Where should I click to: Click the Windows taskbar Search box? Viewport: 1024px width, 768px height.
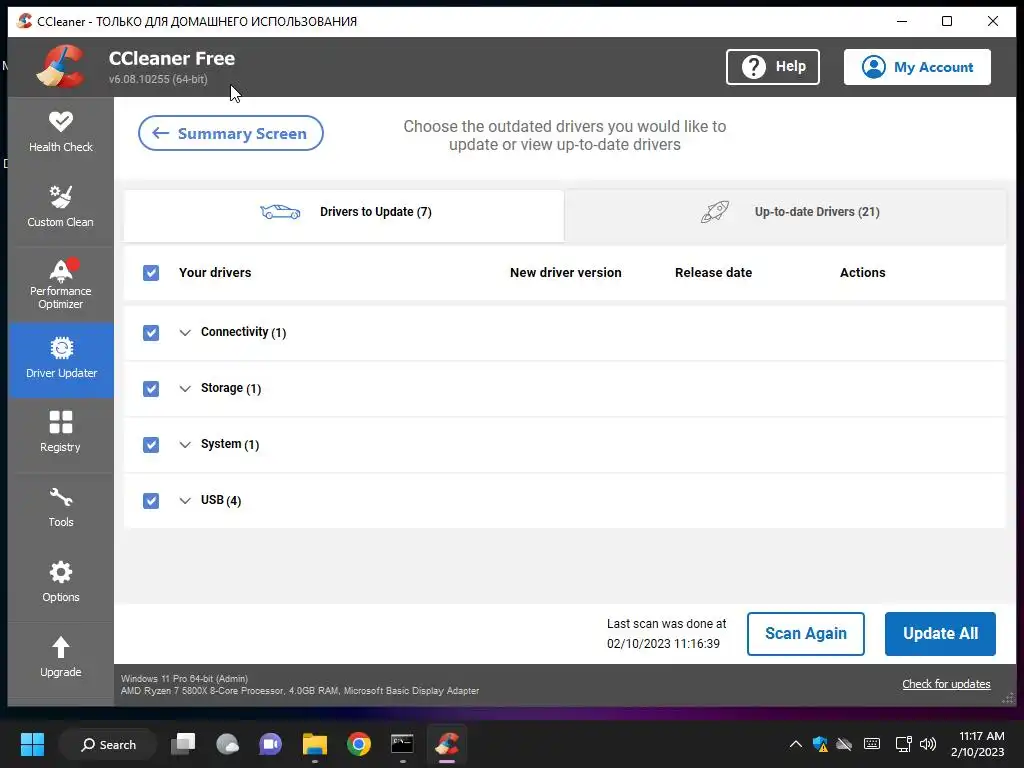(x=108, y=744)
